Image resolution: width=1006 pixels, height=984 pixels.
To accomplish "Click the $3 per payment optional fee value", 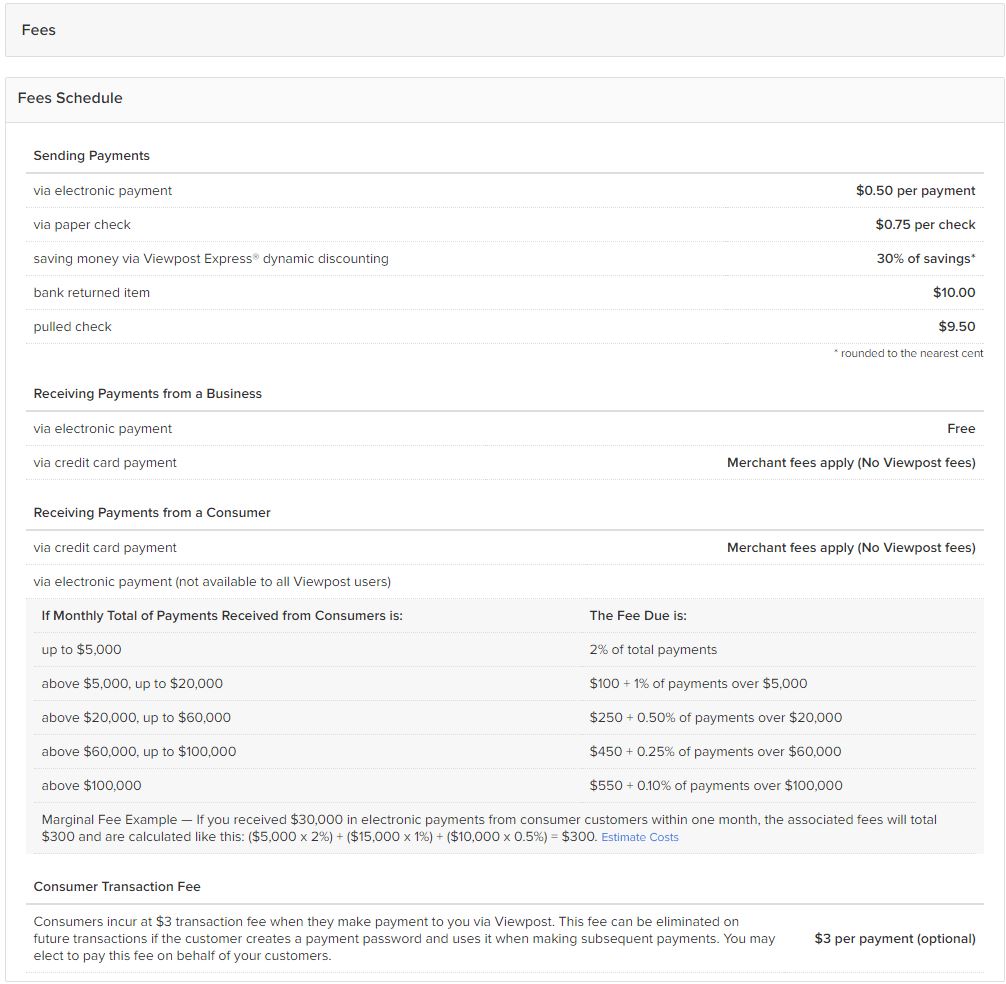I will [x=893, y=938].
